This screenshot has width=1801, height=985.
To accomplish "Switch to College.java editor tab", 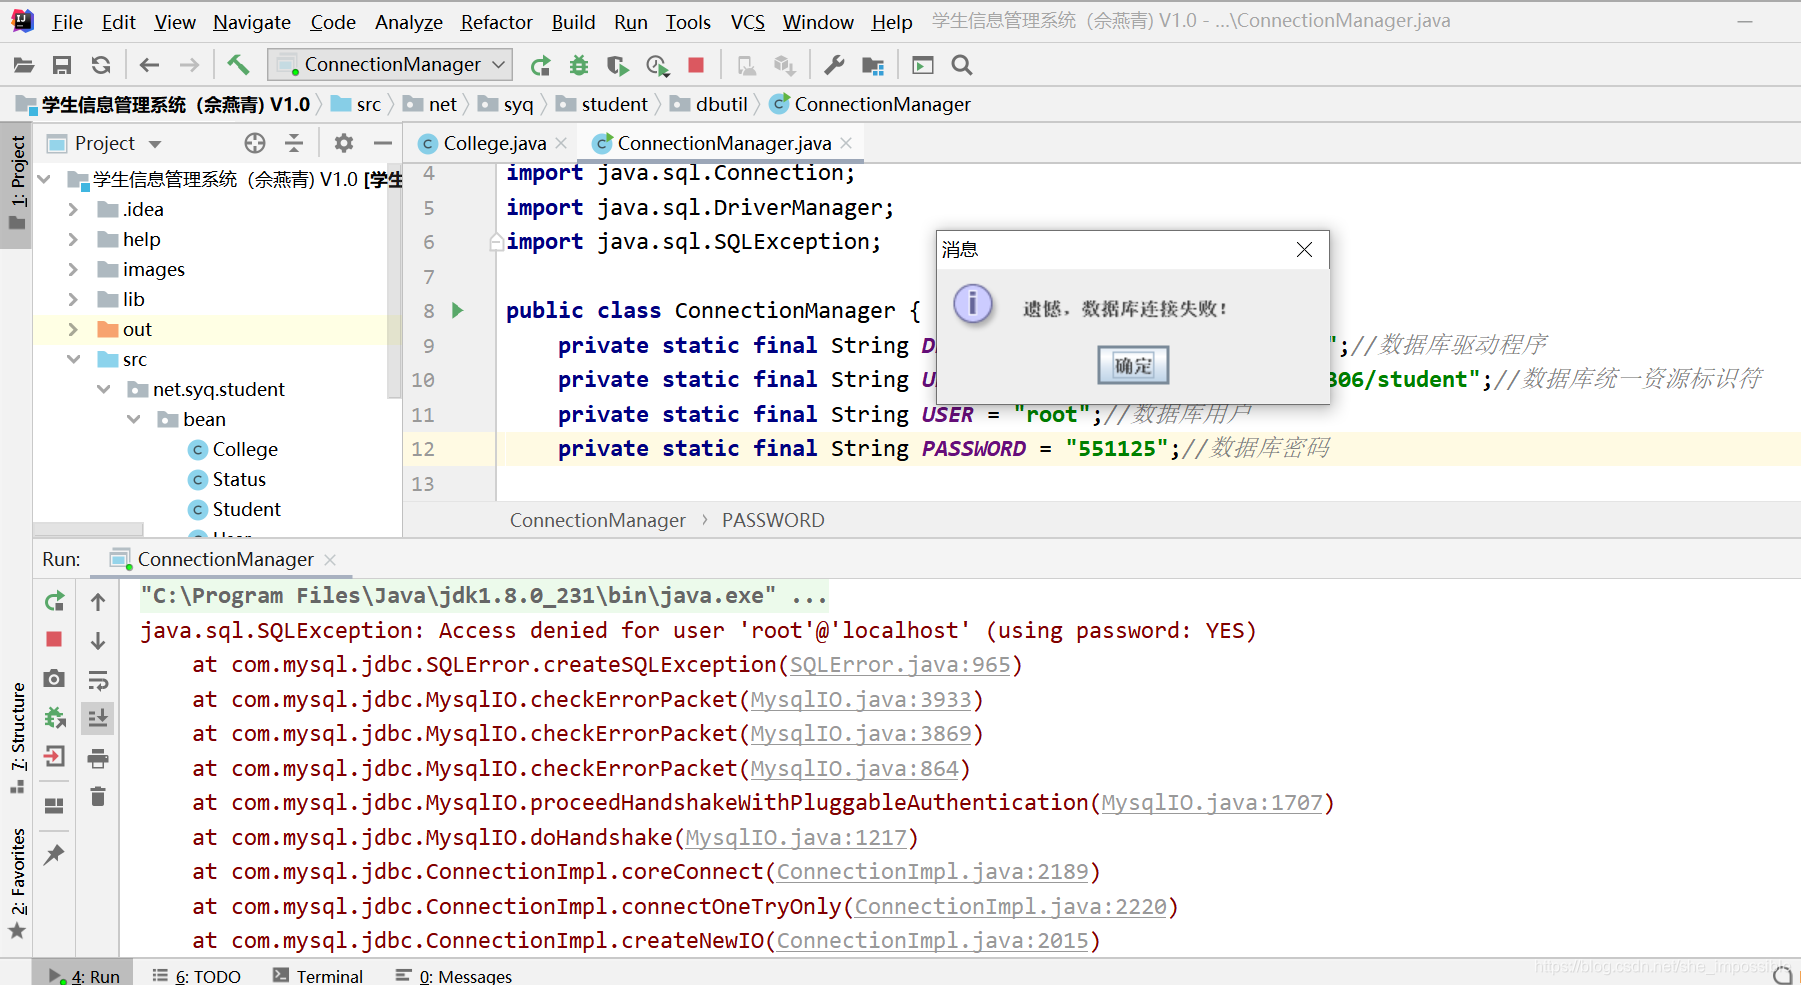I will (495, 143).
